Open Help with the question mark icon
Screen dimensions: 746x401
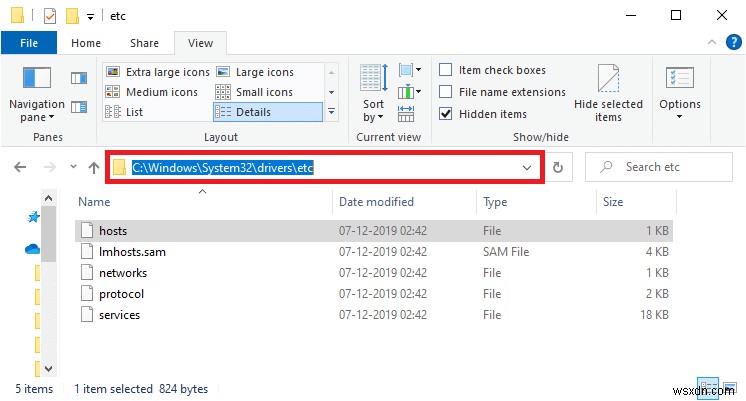(734, 42)
